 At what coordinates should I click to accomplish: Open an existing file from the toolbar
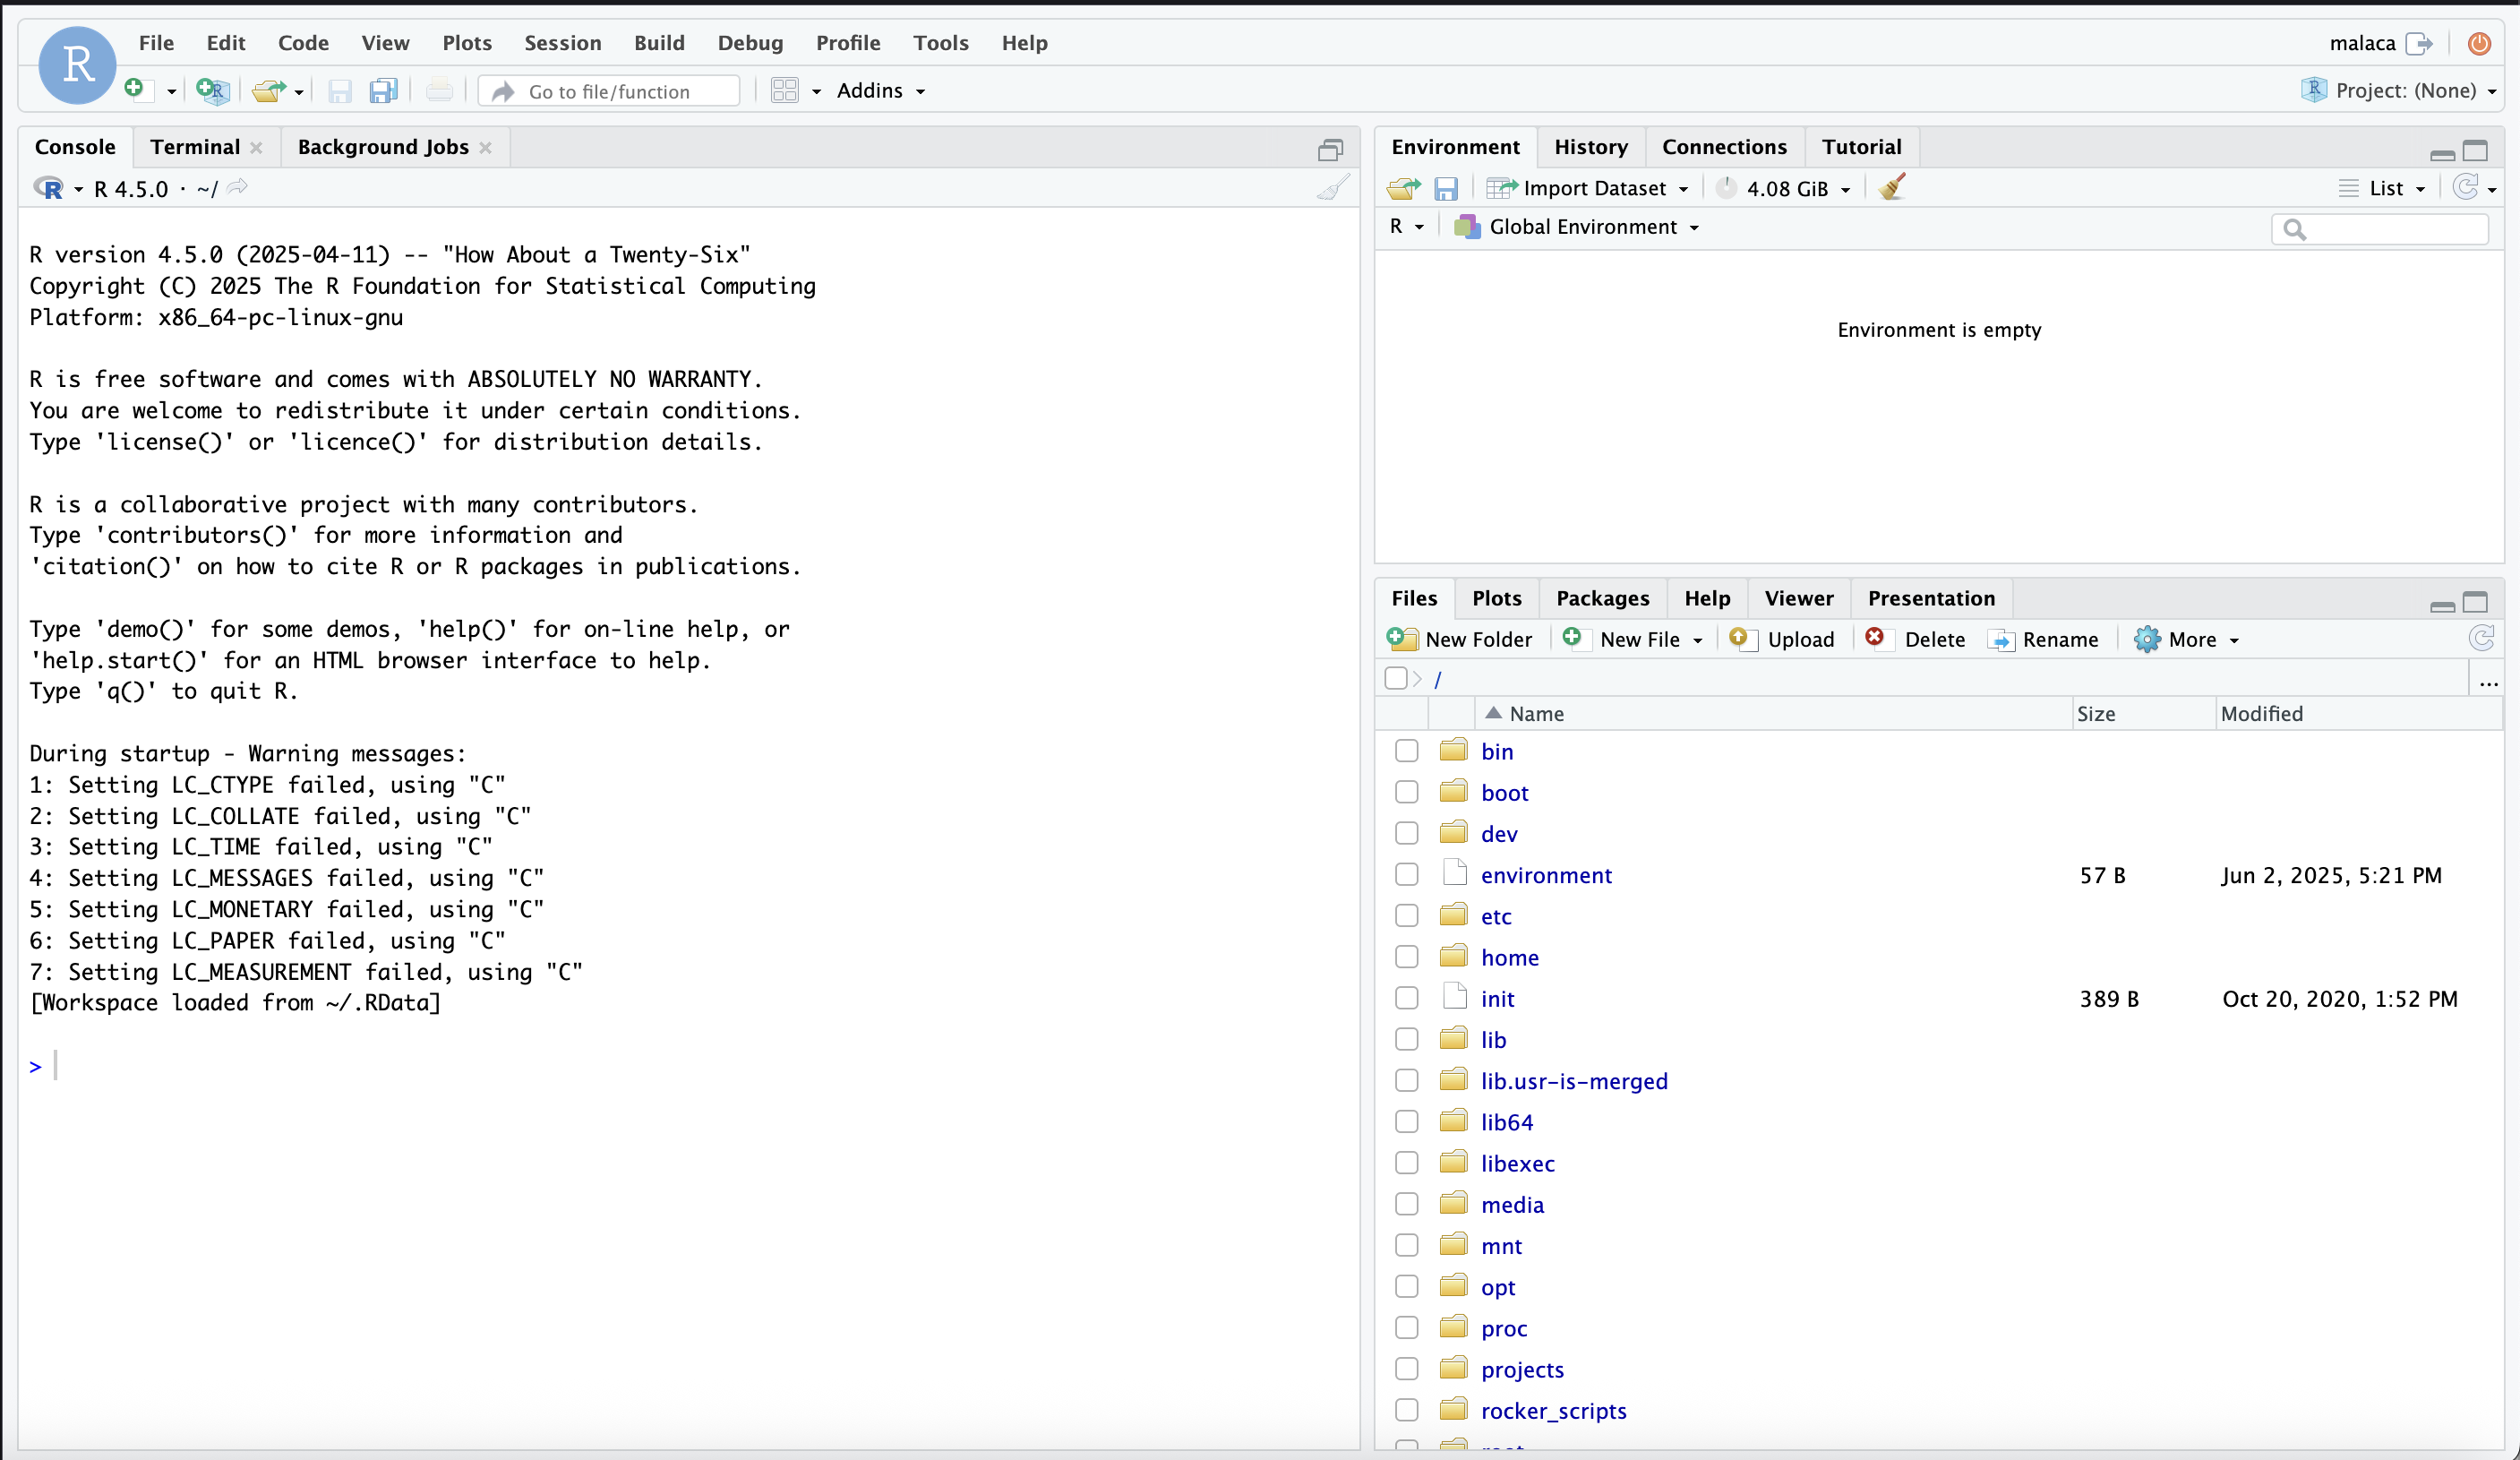[268, 90]
